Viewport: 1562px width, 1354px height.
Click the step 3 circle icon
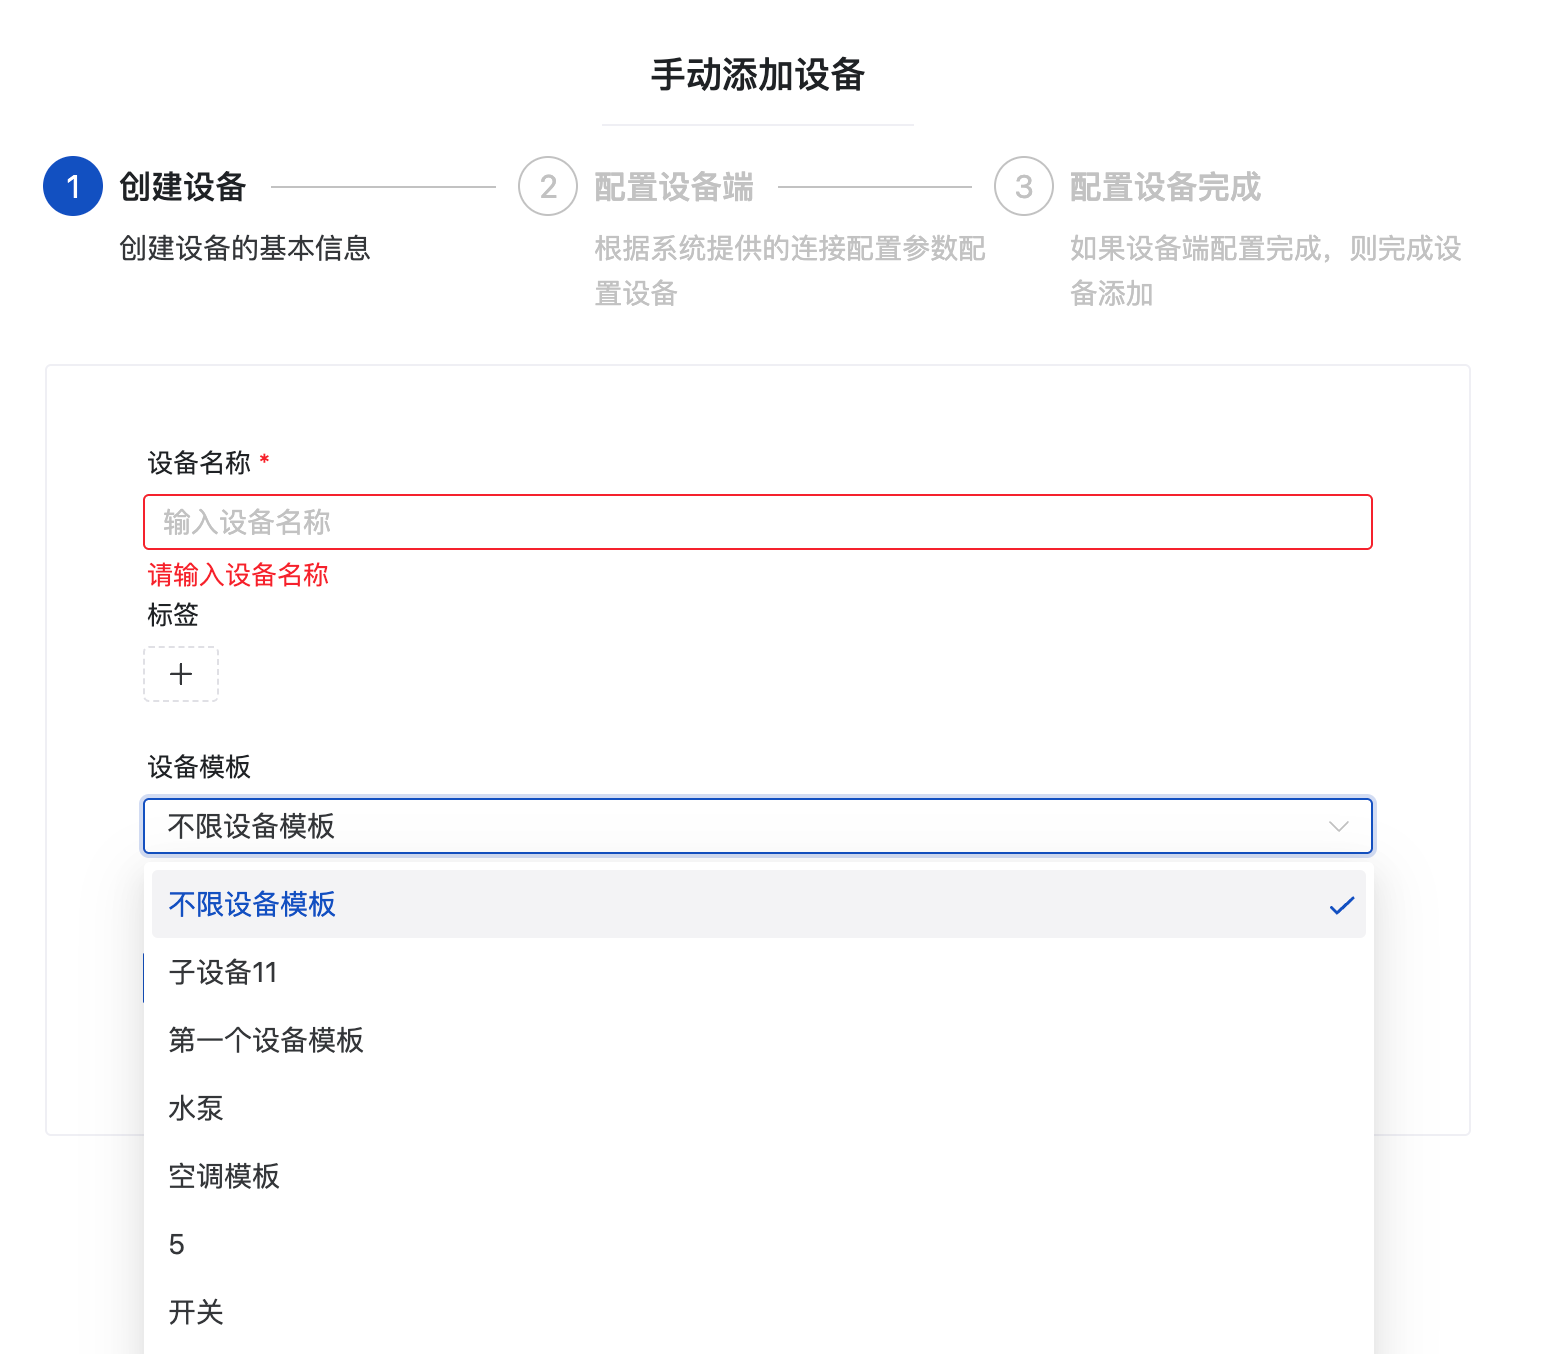tap(1024, 186)
